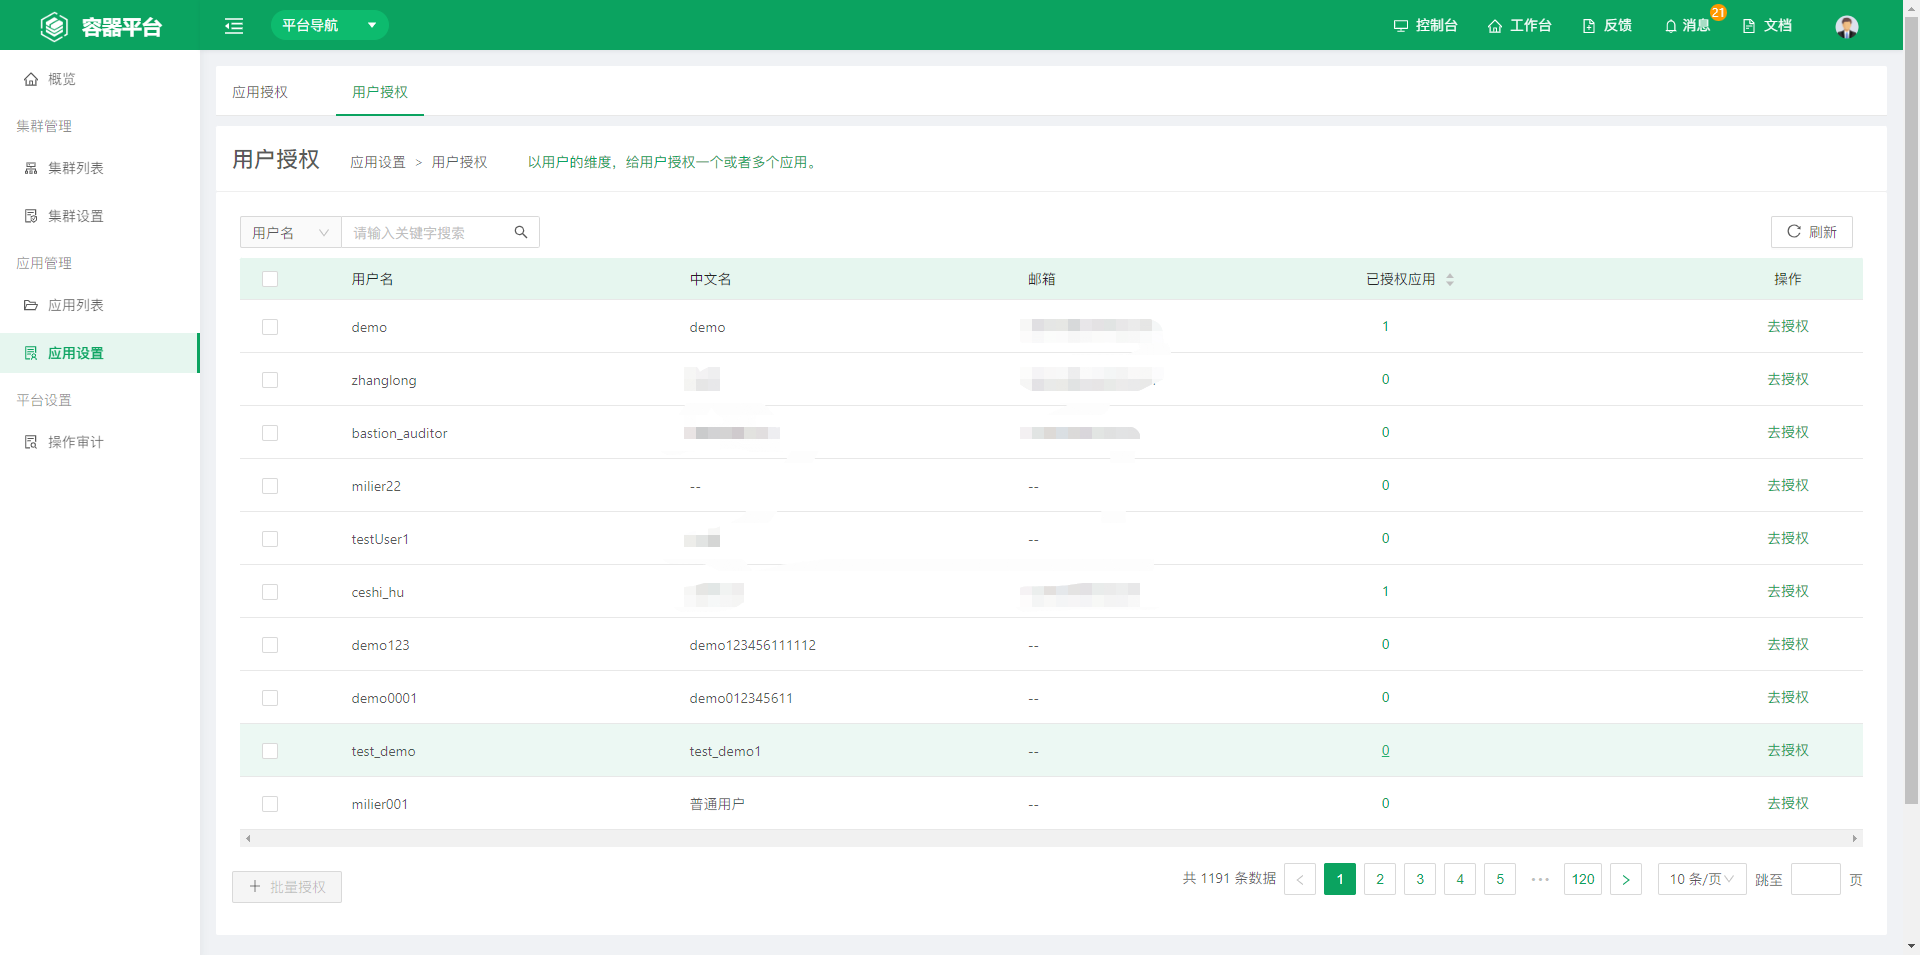
Task: Focus the 跳至 page jump input
Action: point(1815,879)
